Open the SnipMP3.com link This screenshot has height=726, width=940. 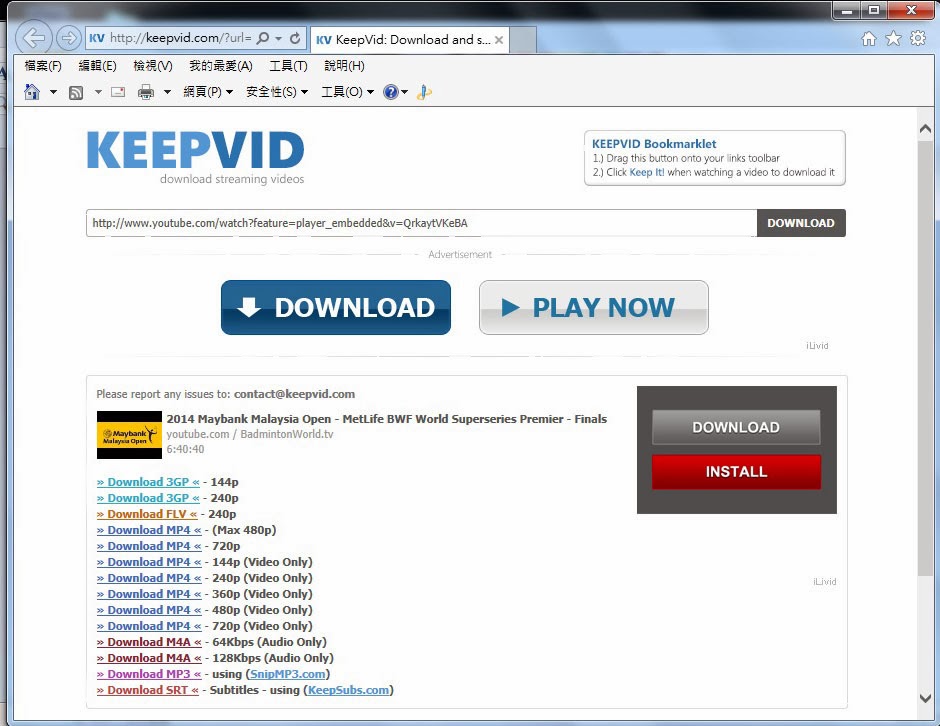(x=288, y=674)
